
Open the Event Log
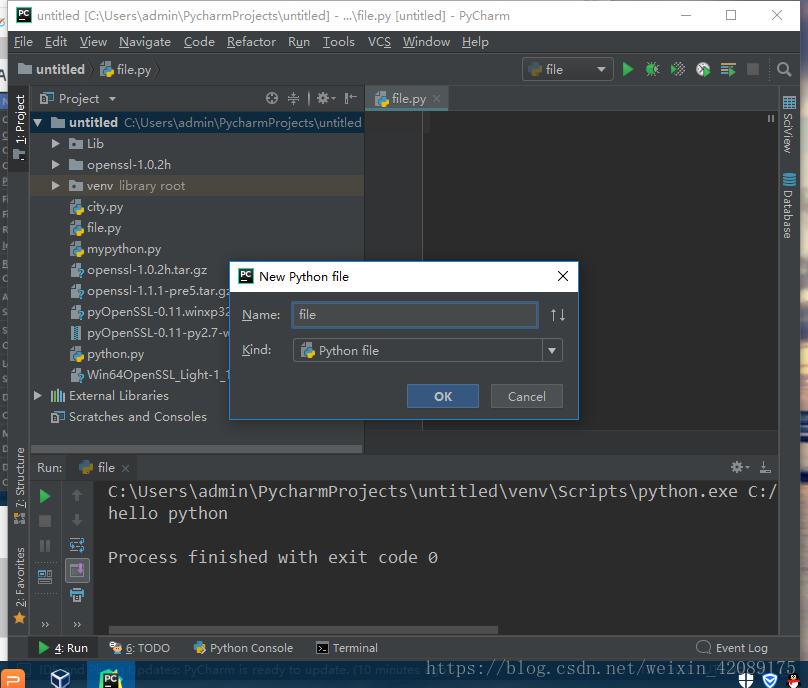[732, 648]
